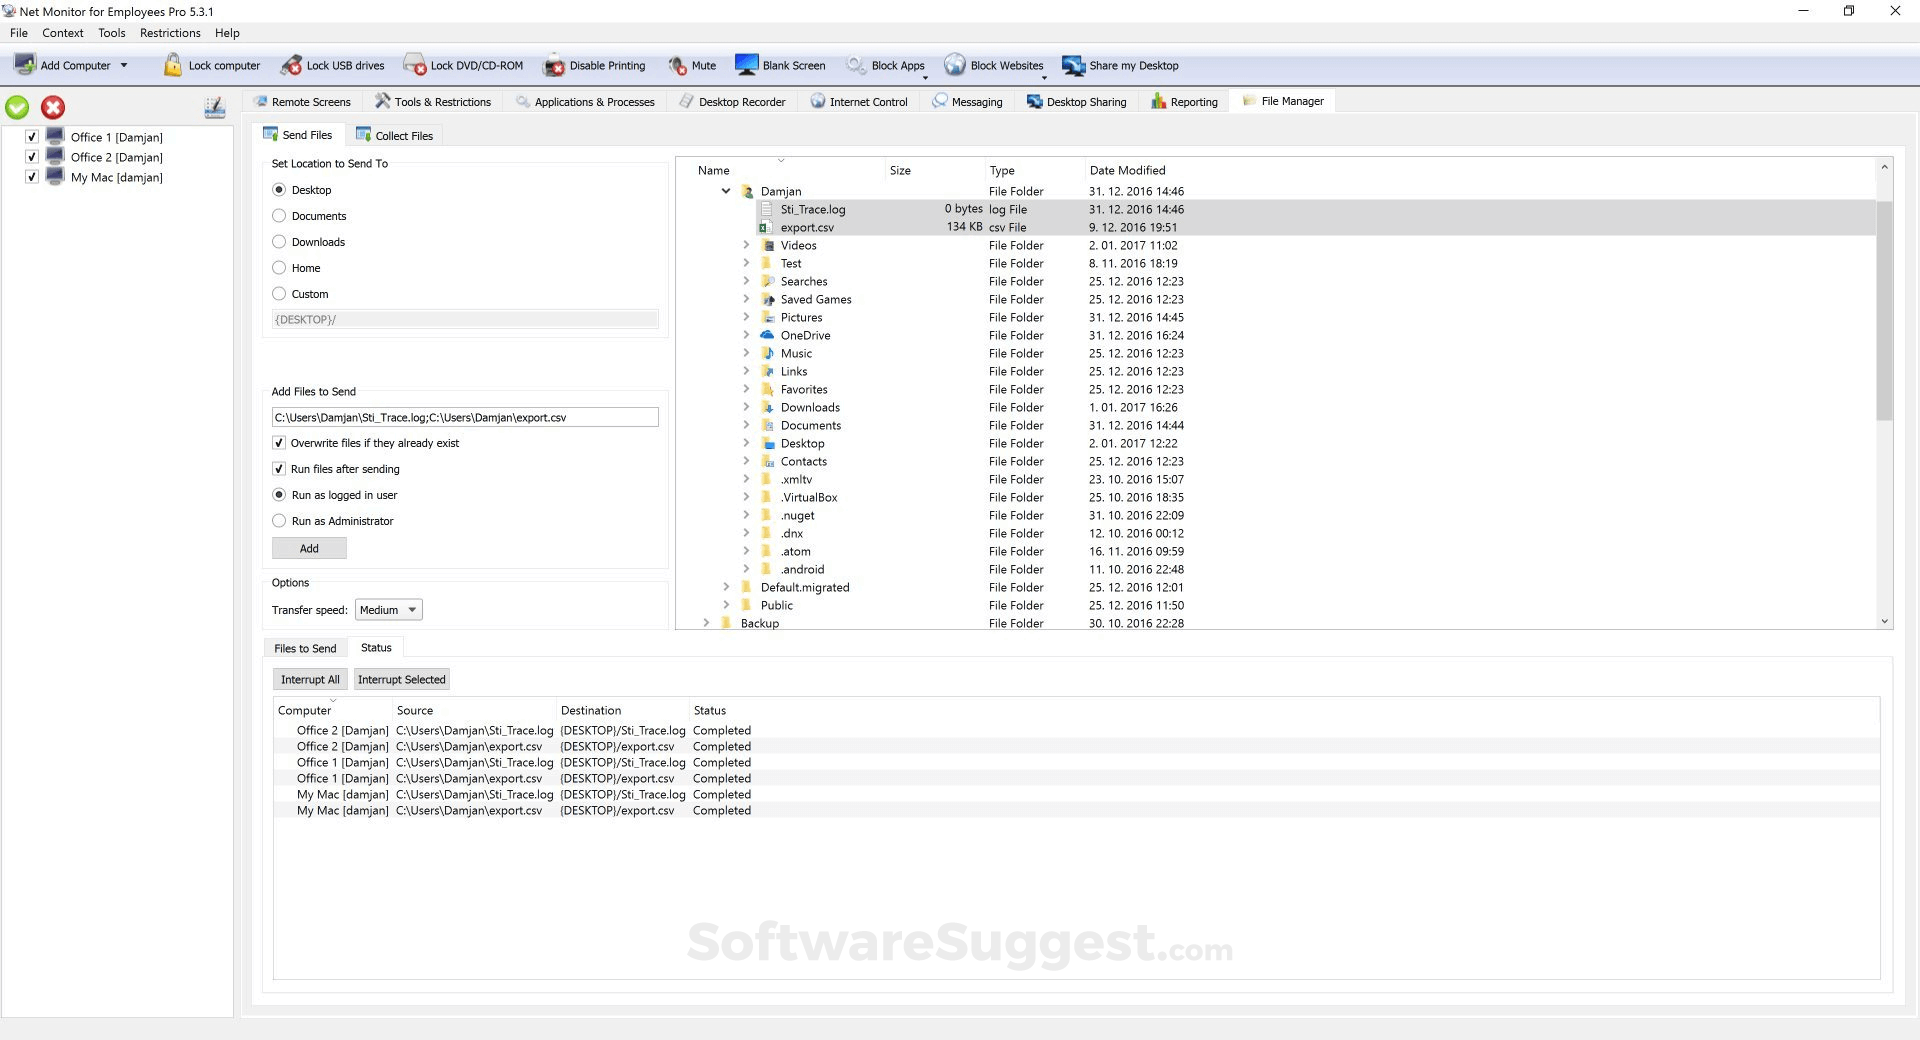Click the Lock USB drives icon

pyautogui.click(x=291, y=66)
